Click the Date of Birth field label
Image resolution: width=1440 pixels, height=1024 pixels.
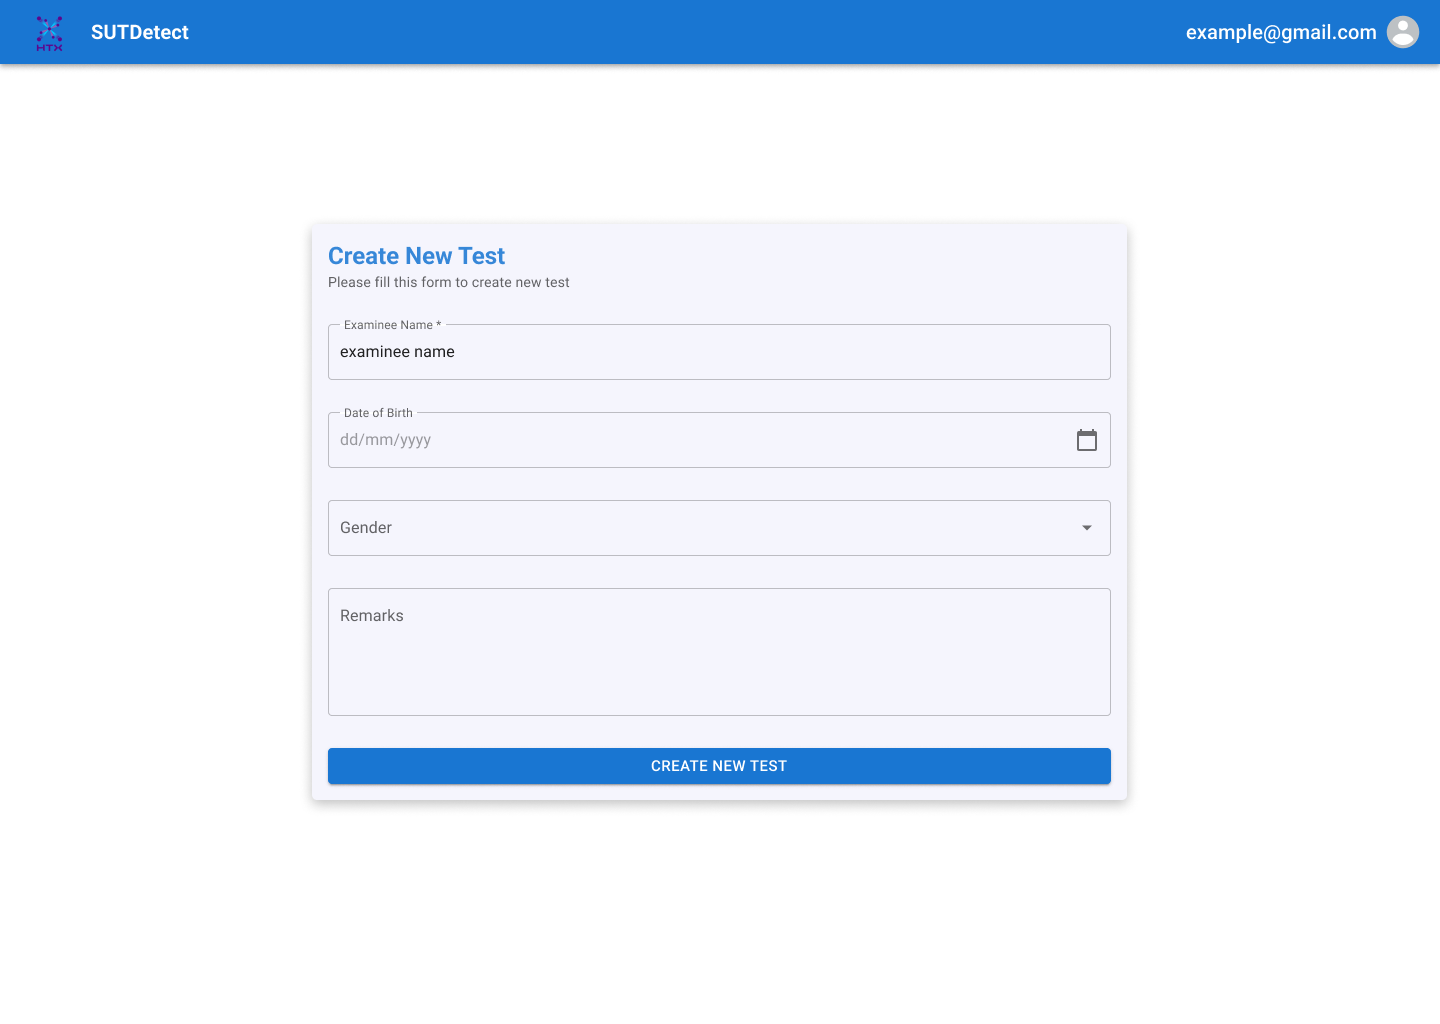pyautogui.click(x=378, y=412)
